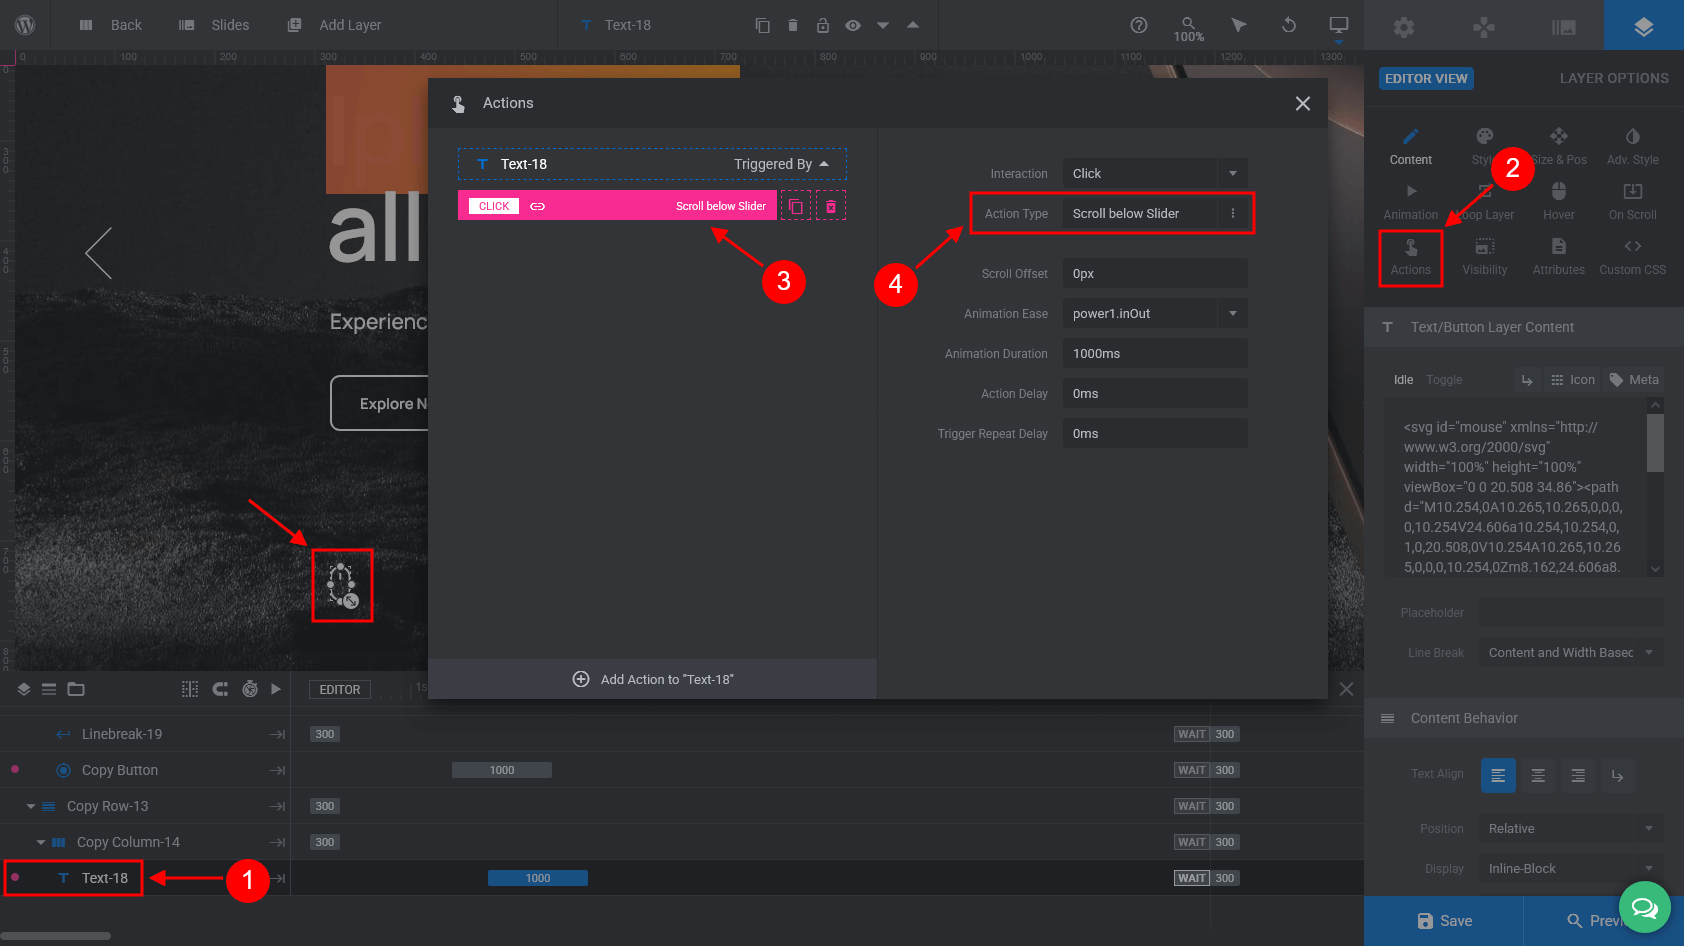Insert an Icon into layer content

click(x=1573, y=380)
